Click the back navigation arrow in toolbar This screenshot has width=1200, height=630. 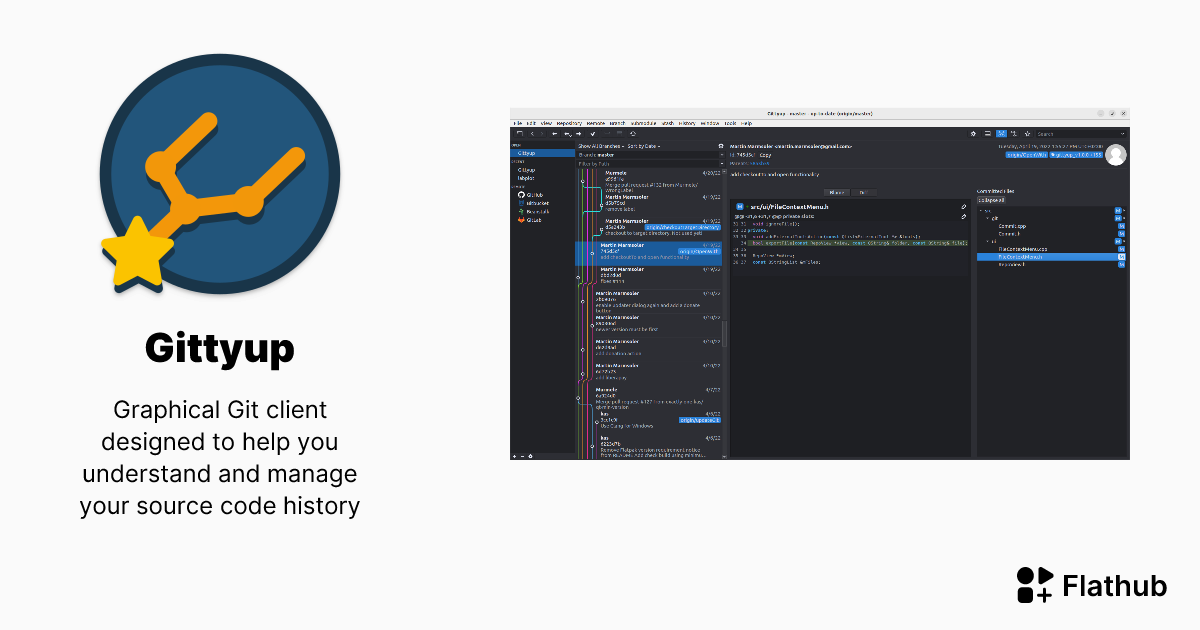[x=533, y=133]
